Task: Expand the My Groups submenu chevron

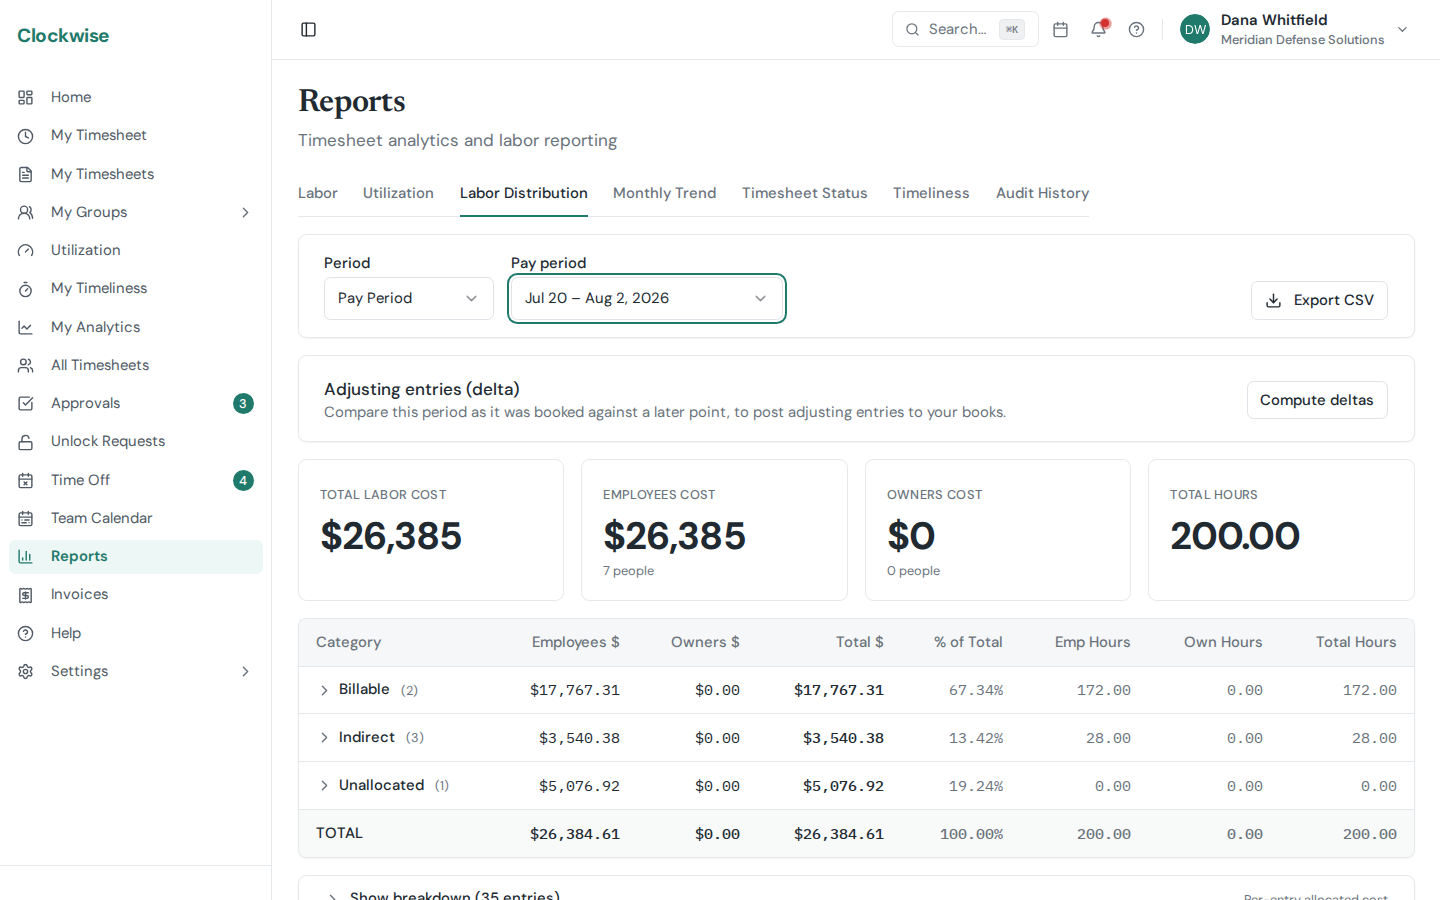Action: coord(245,212)
